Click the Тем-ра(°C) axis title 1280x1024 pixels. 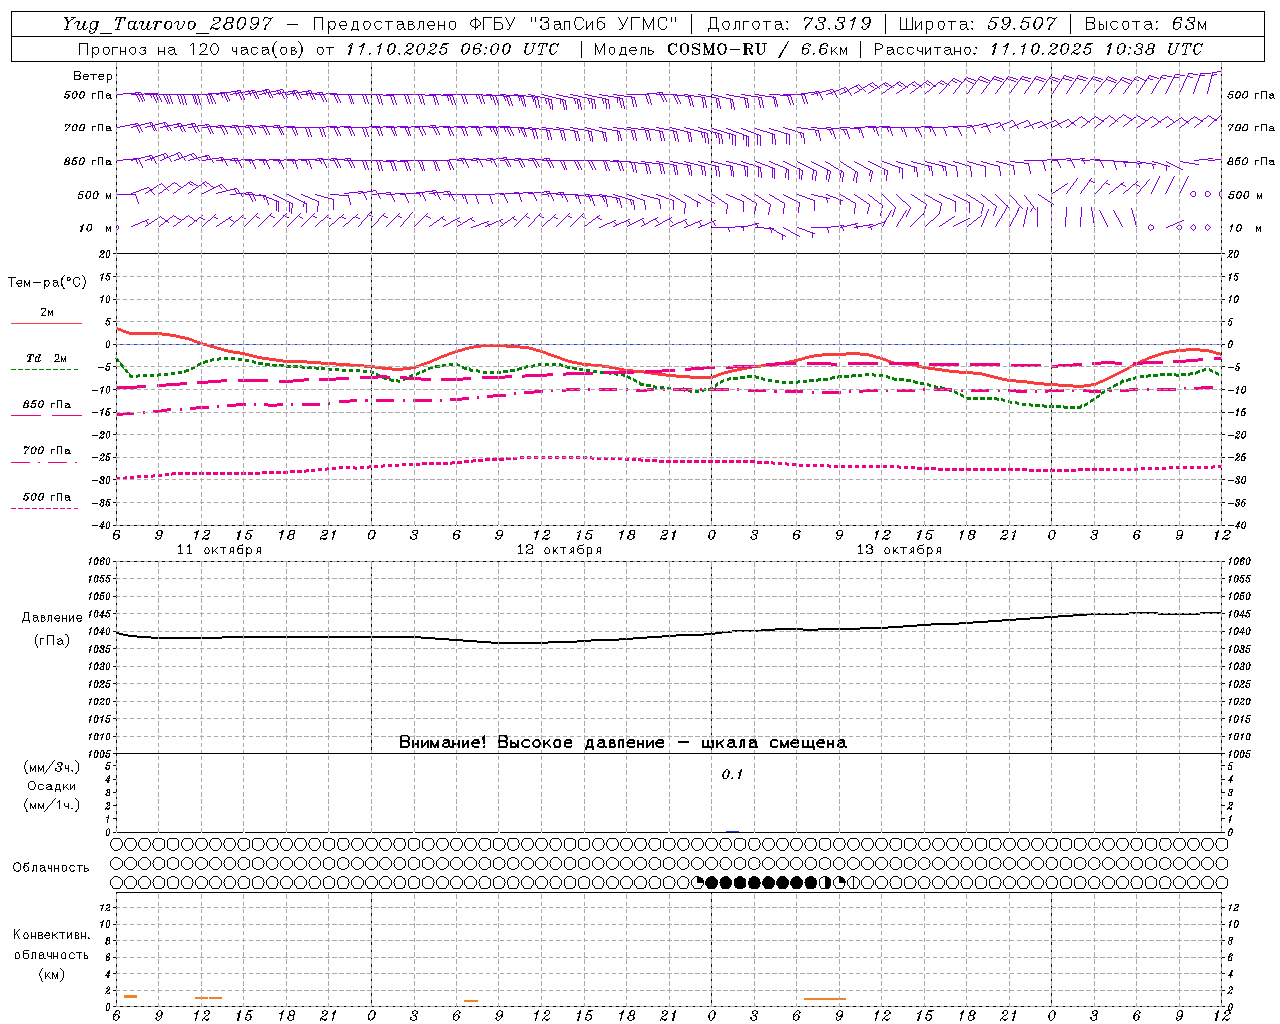coord(47,283)
